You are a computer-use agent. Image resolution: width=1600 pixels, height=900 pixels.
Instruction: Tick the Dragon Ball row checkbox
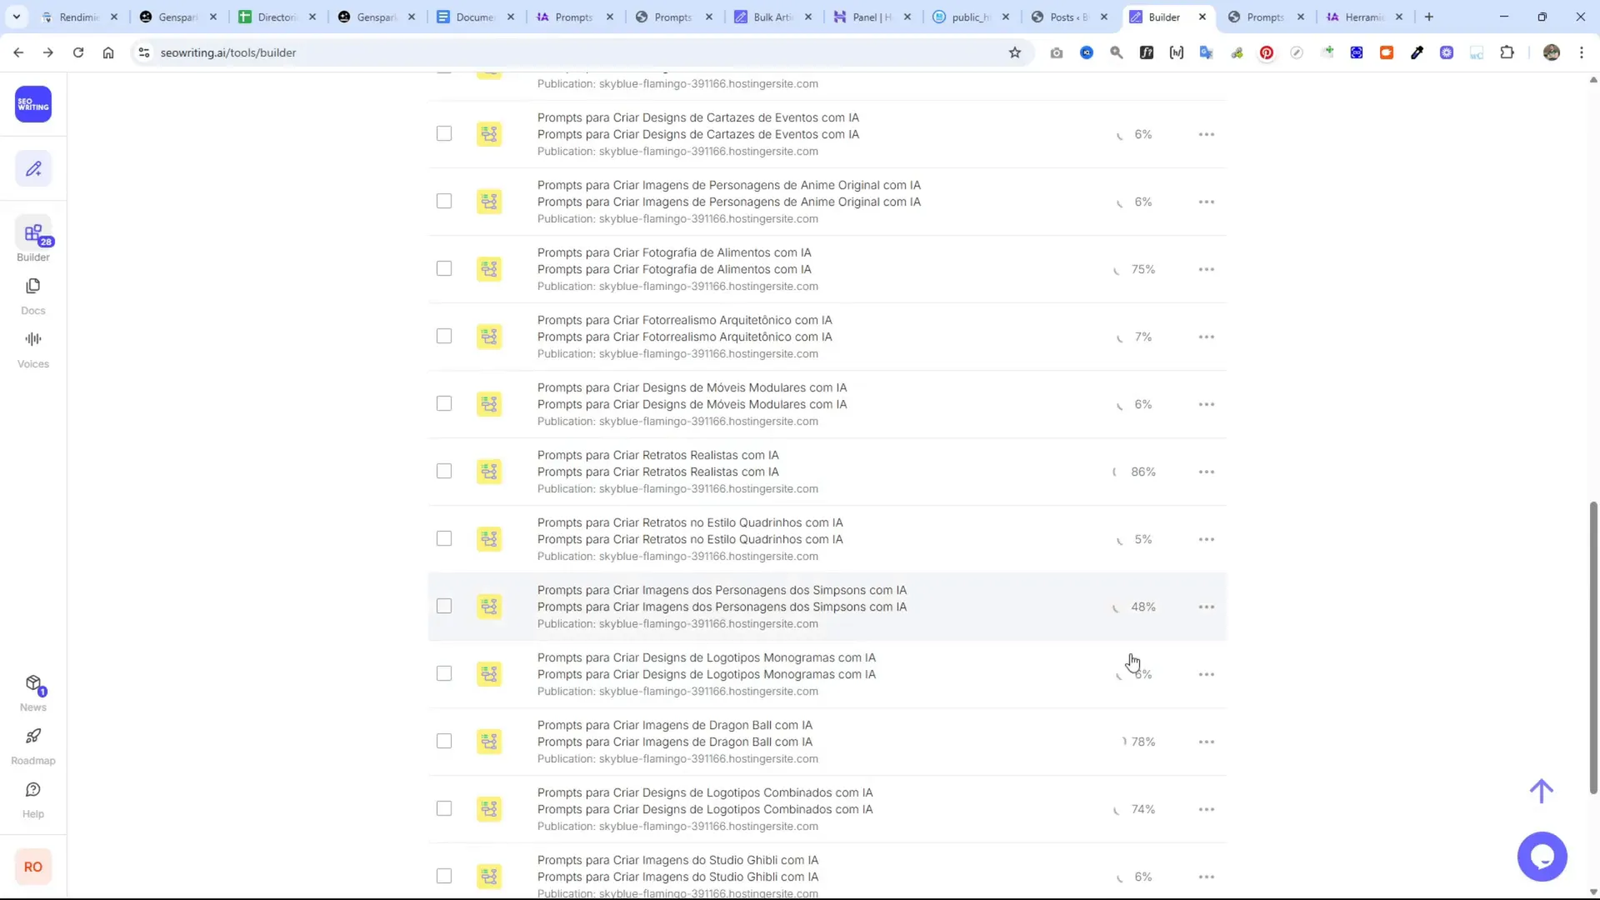444,741
